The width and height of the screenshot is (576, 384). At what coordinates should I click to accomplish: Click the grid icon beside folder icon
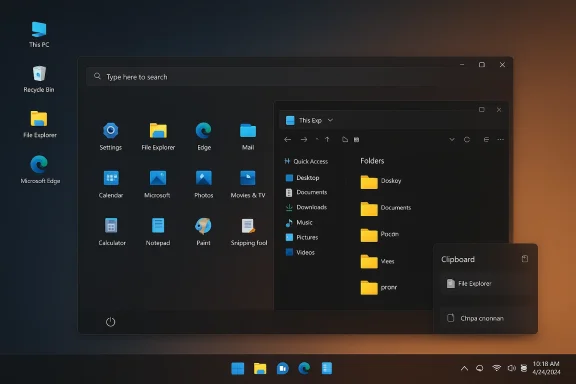(x=356, y=140)
